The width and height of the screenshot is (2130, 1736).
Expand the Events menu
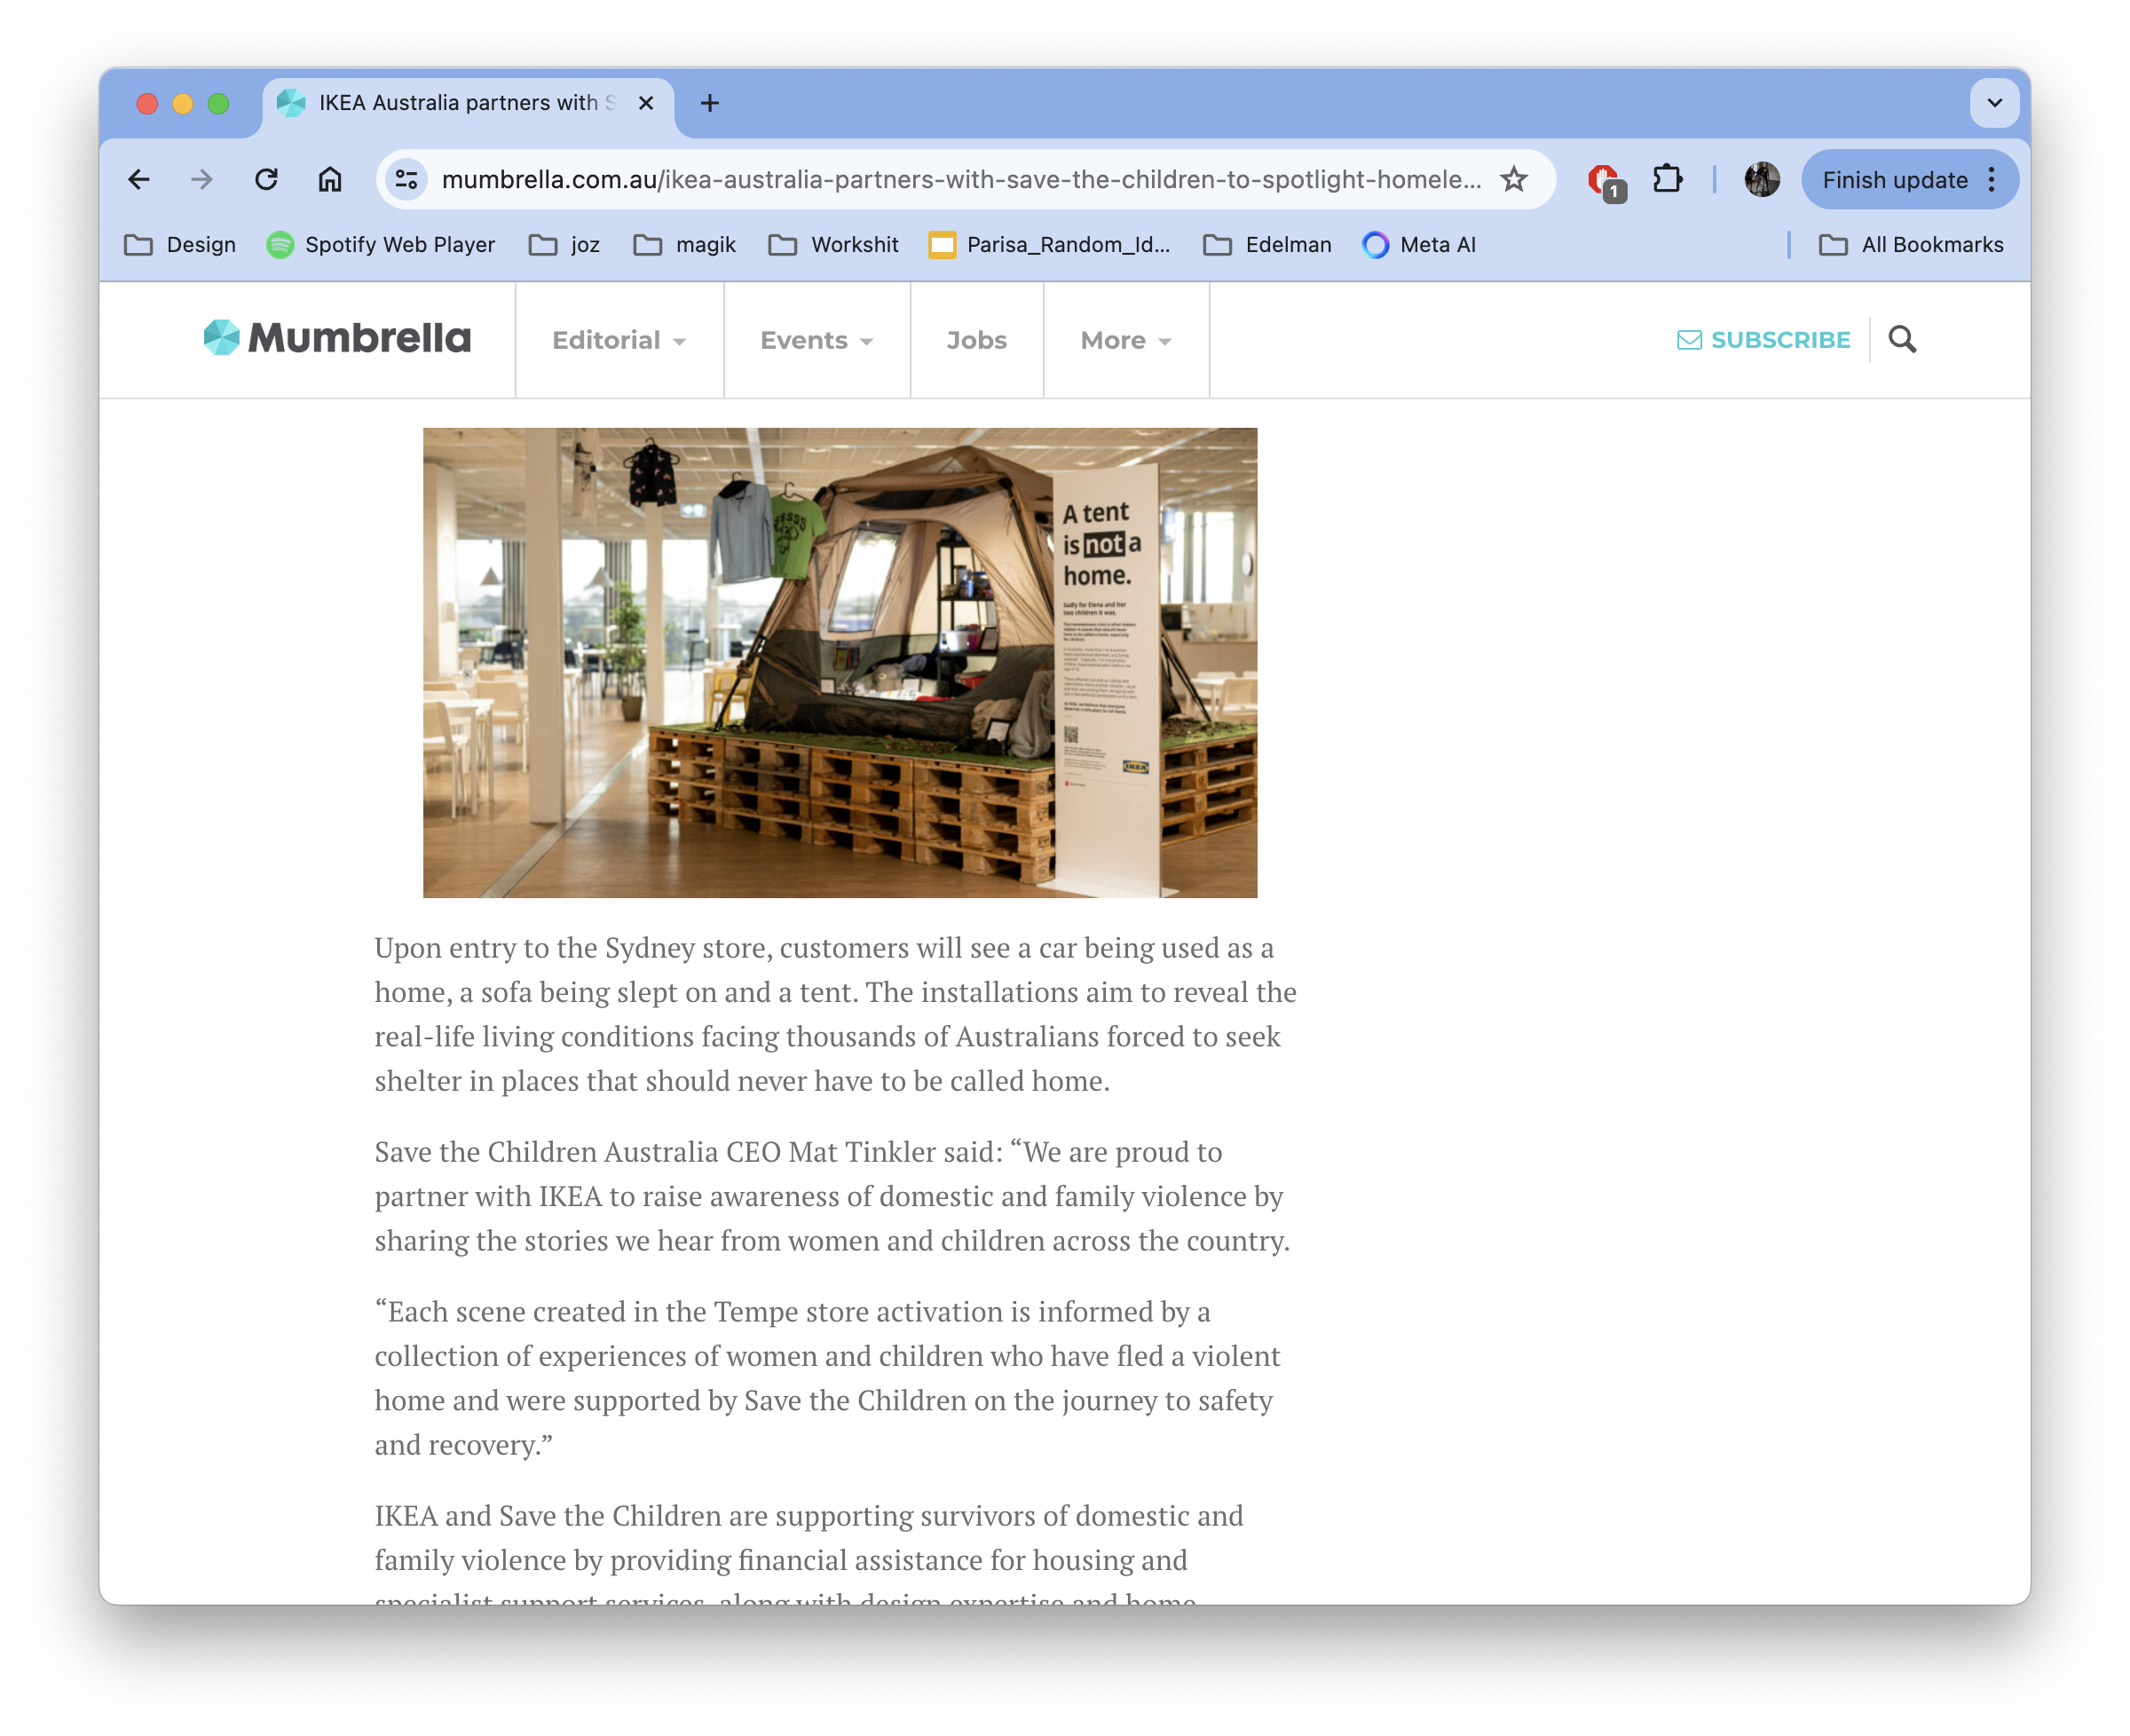point(817,340)
